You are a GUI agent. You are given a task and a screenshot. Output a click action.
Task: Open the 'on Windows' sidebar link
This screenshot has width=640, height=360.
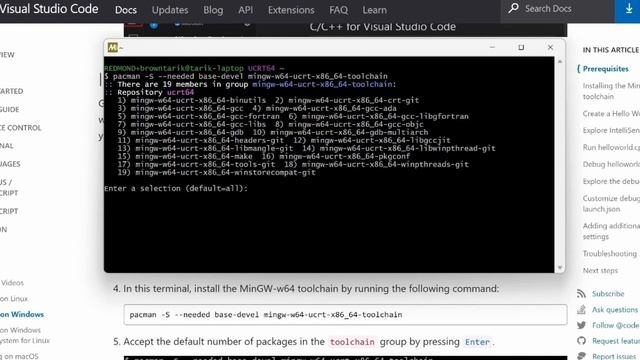pos(22,314)
